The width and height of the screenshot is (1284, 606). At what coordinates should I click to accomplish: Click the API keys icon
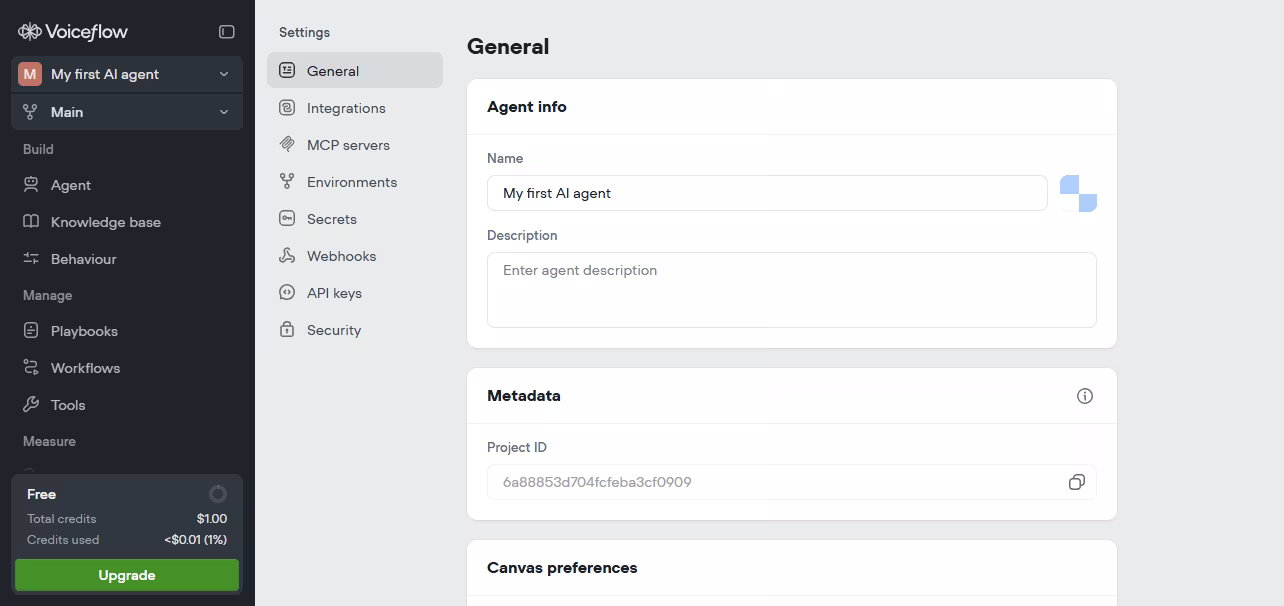(287, 293)
